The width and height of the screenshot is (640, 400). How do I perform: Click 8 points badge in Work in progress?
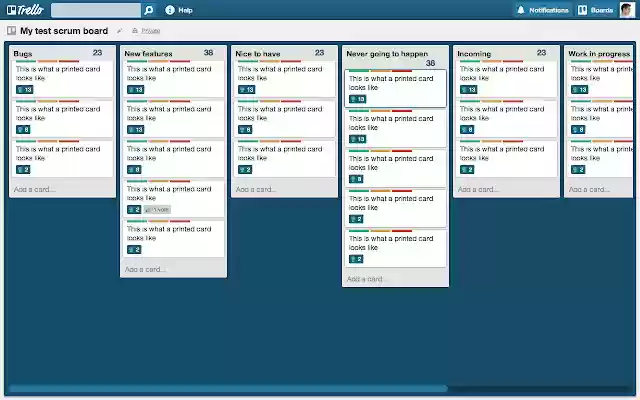(x=578, y=130)
